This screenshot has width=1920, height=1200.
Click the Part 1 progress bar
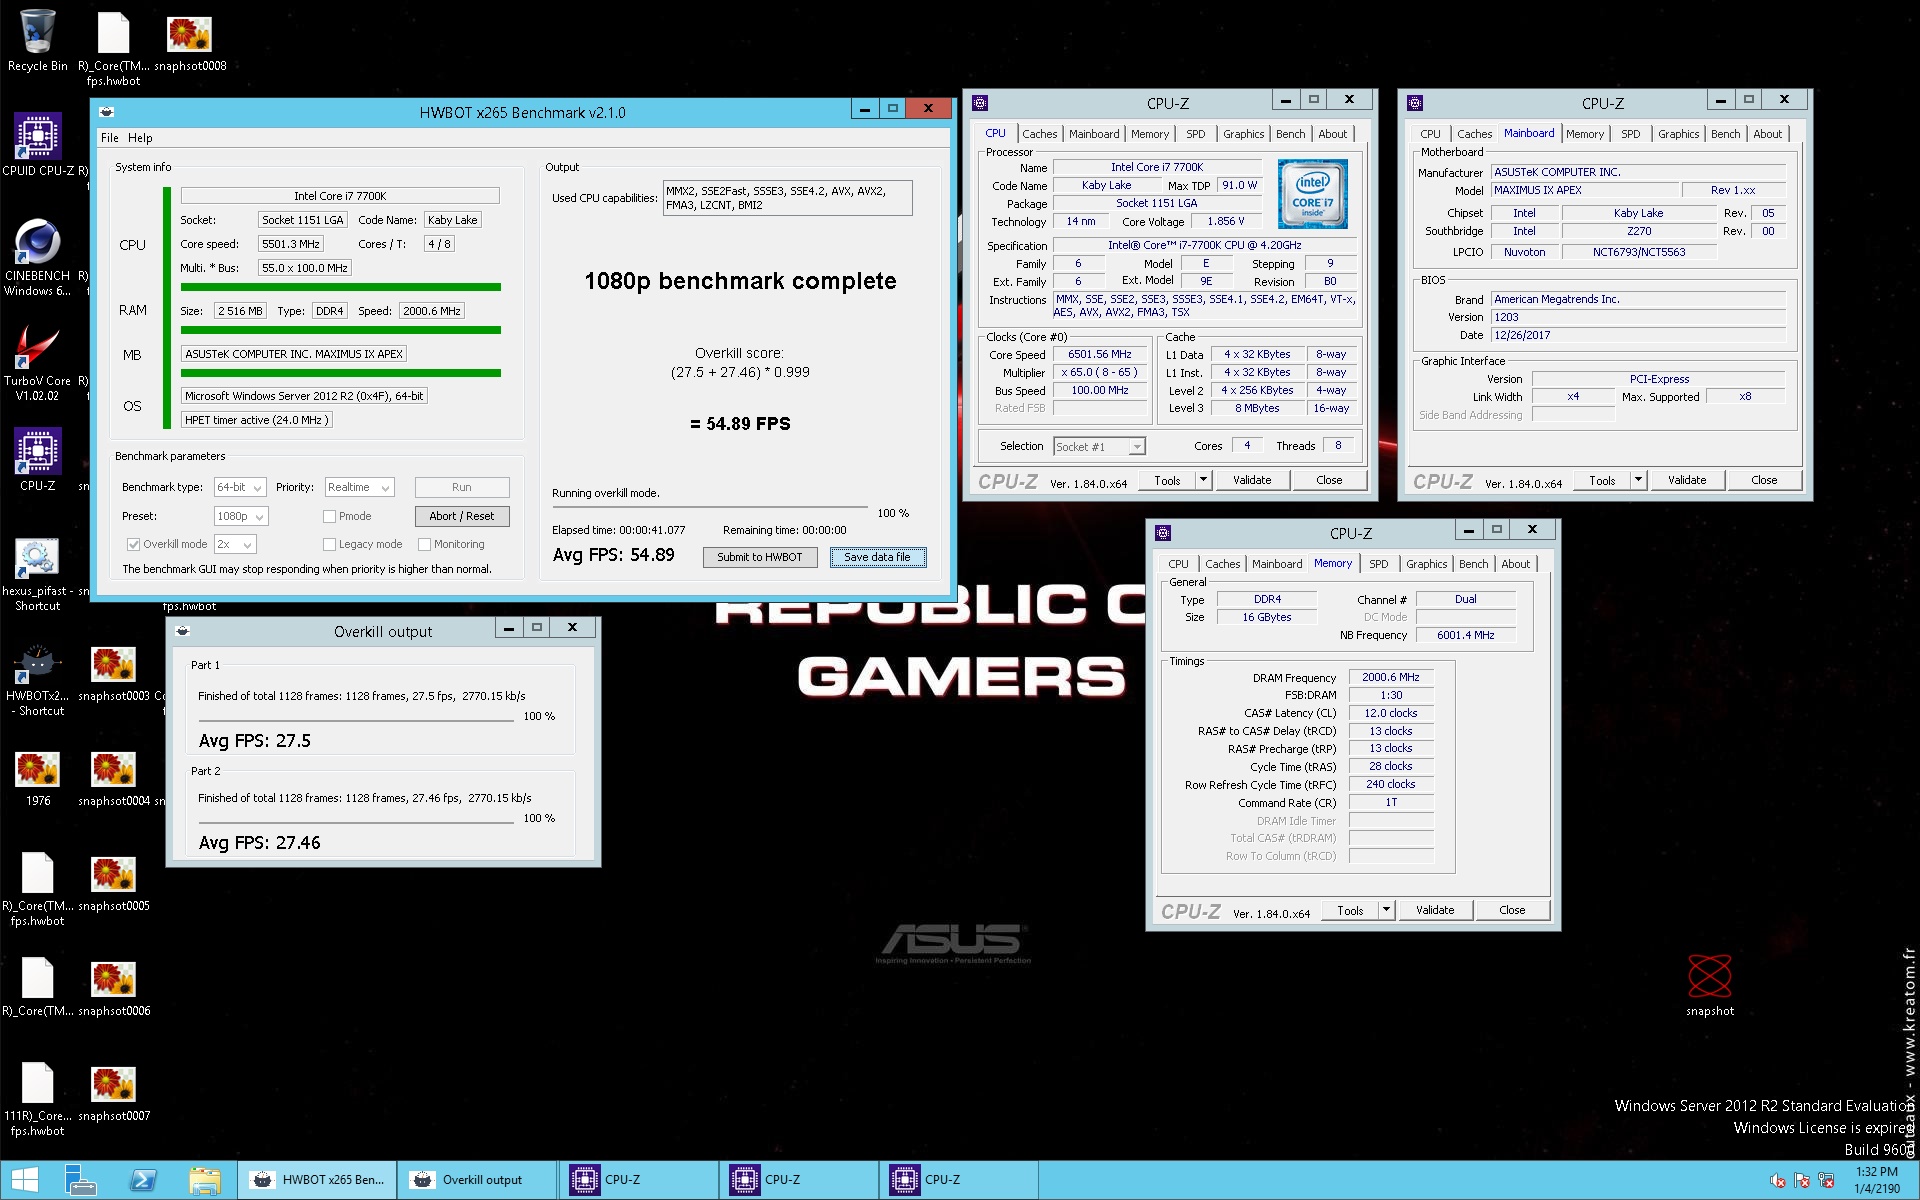pos(356,722)
